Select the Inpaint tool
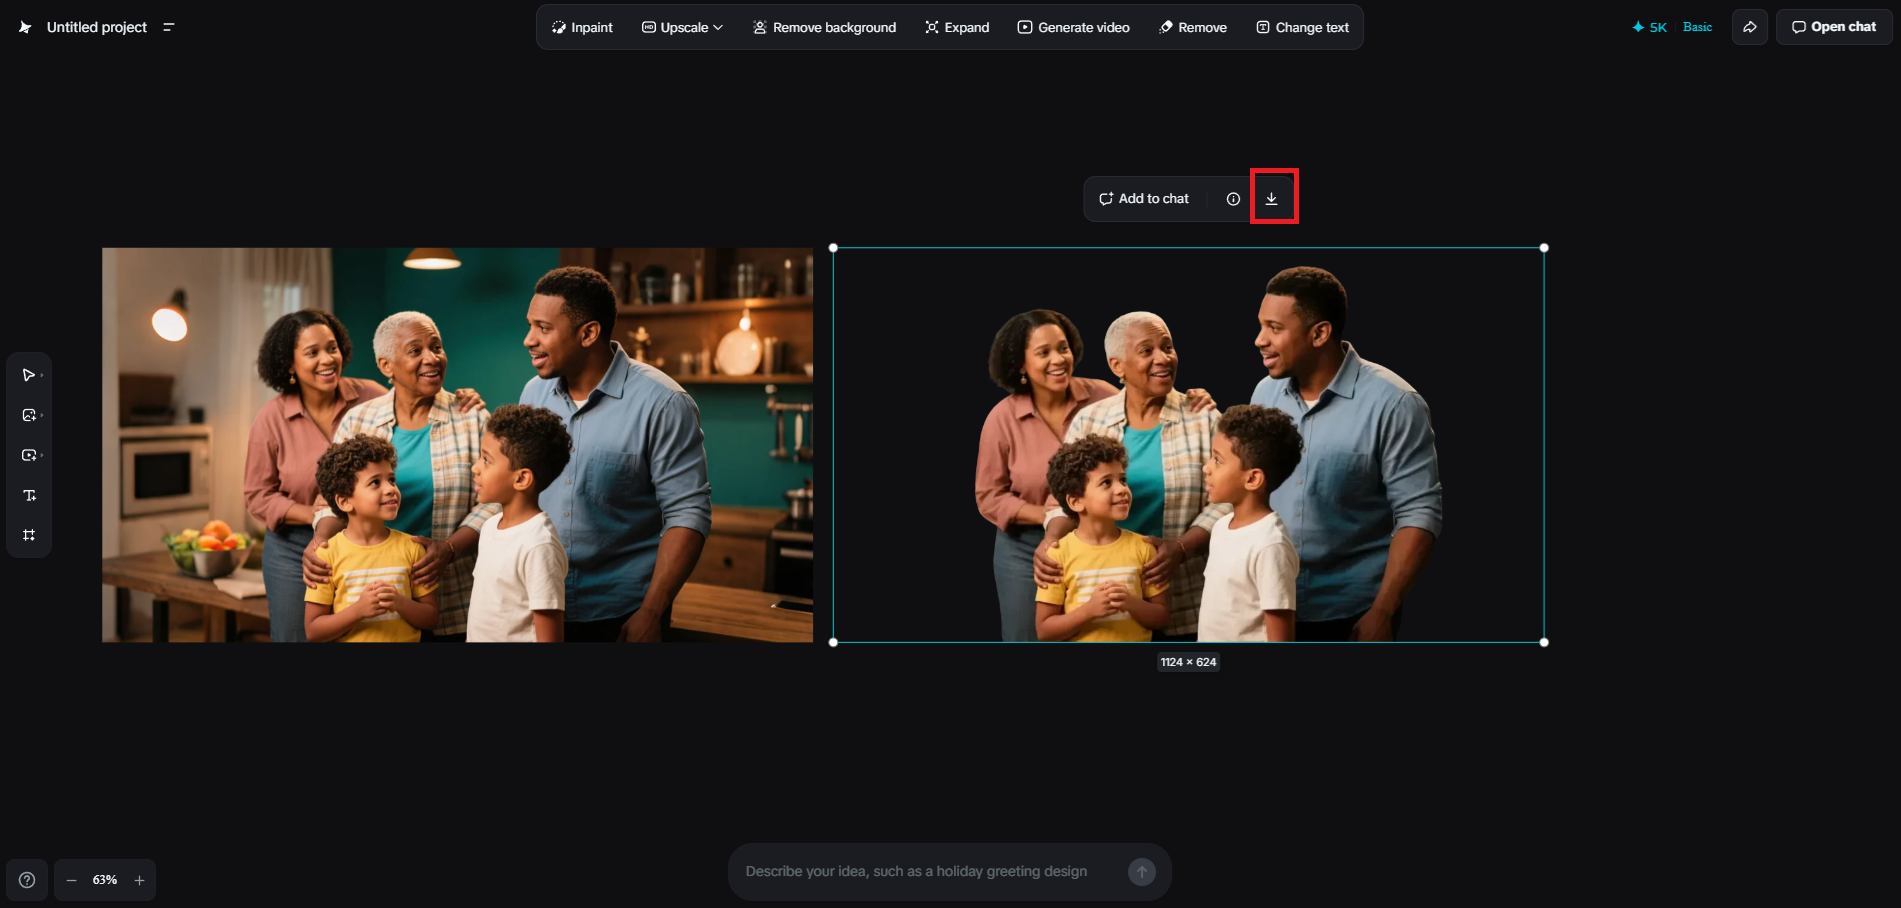 point(582,27)
